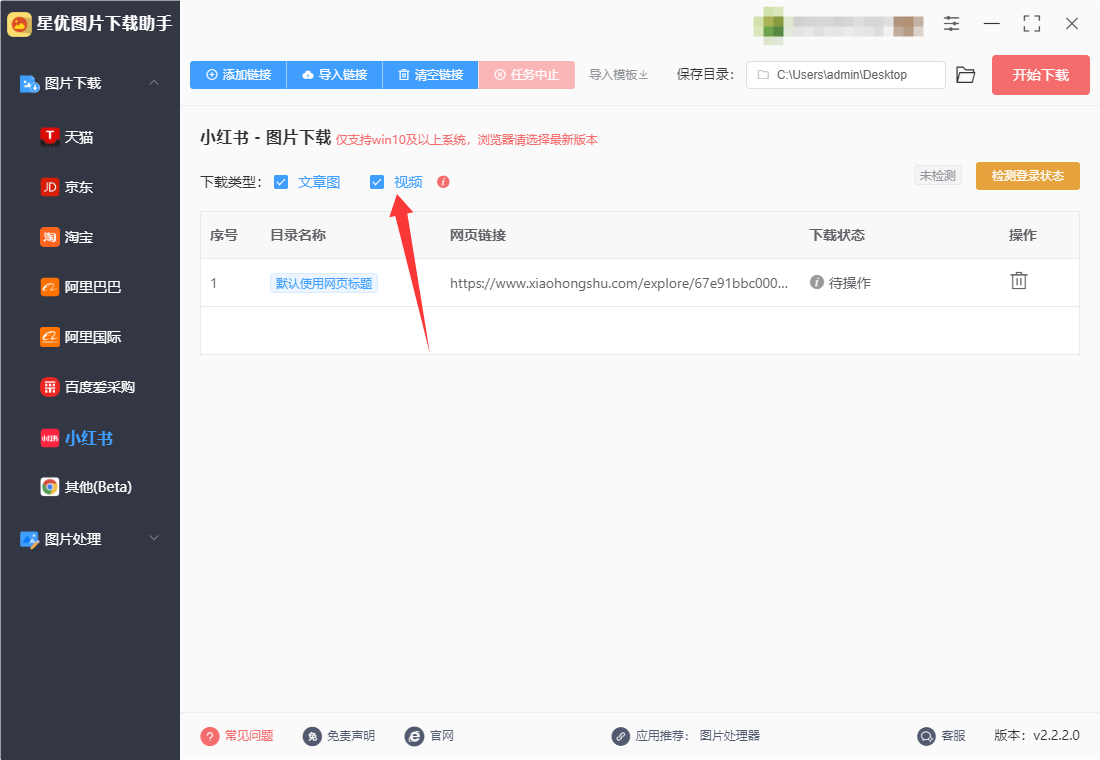Open the folder browse icon

coord(965,75)
